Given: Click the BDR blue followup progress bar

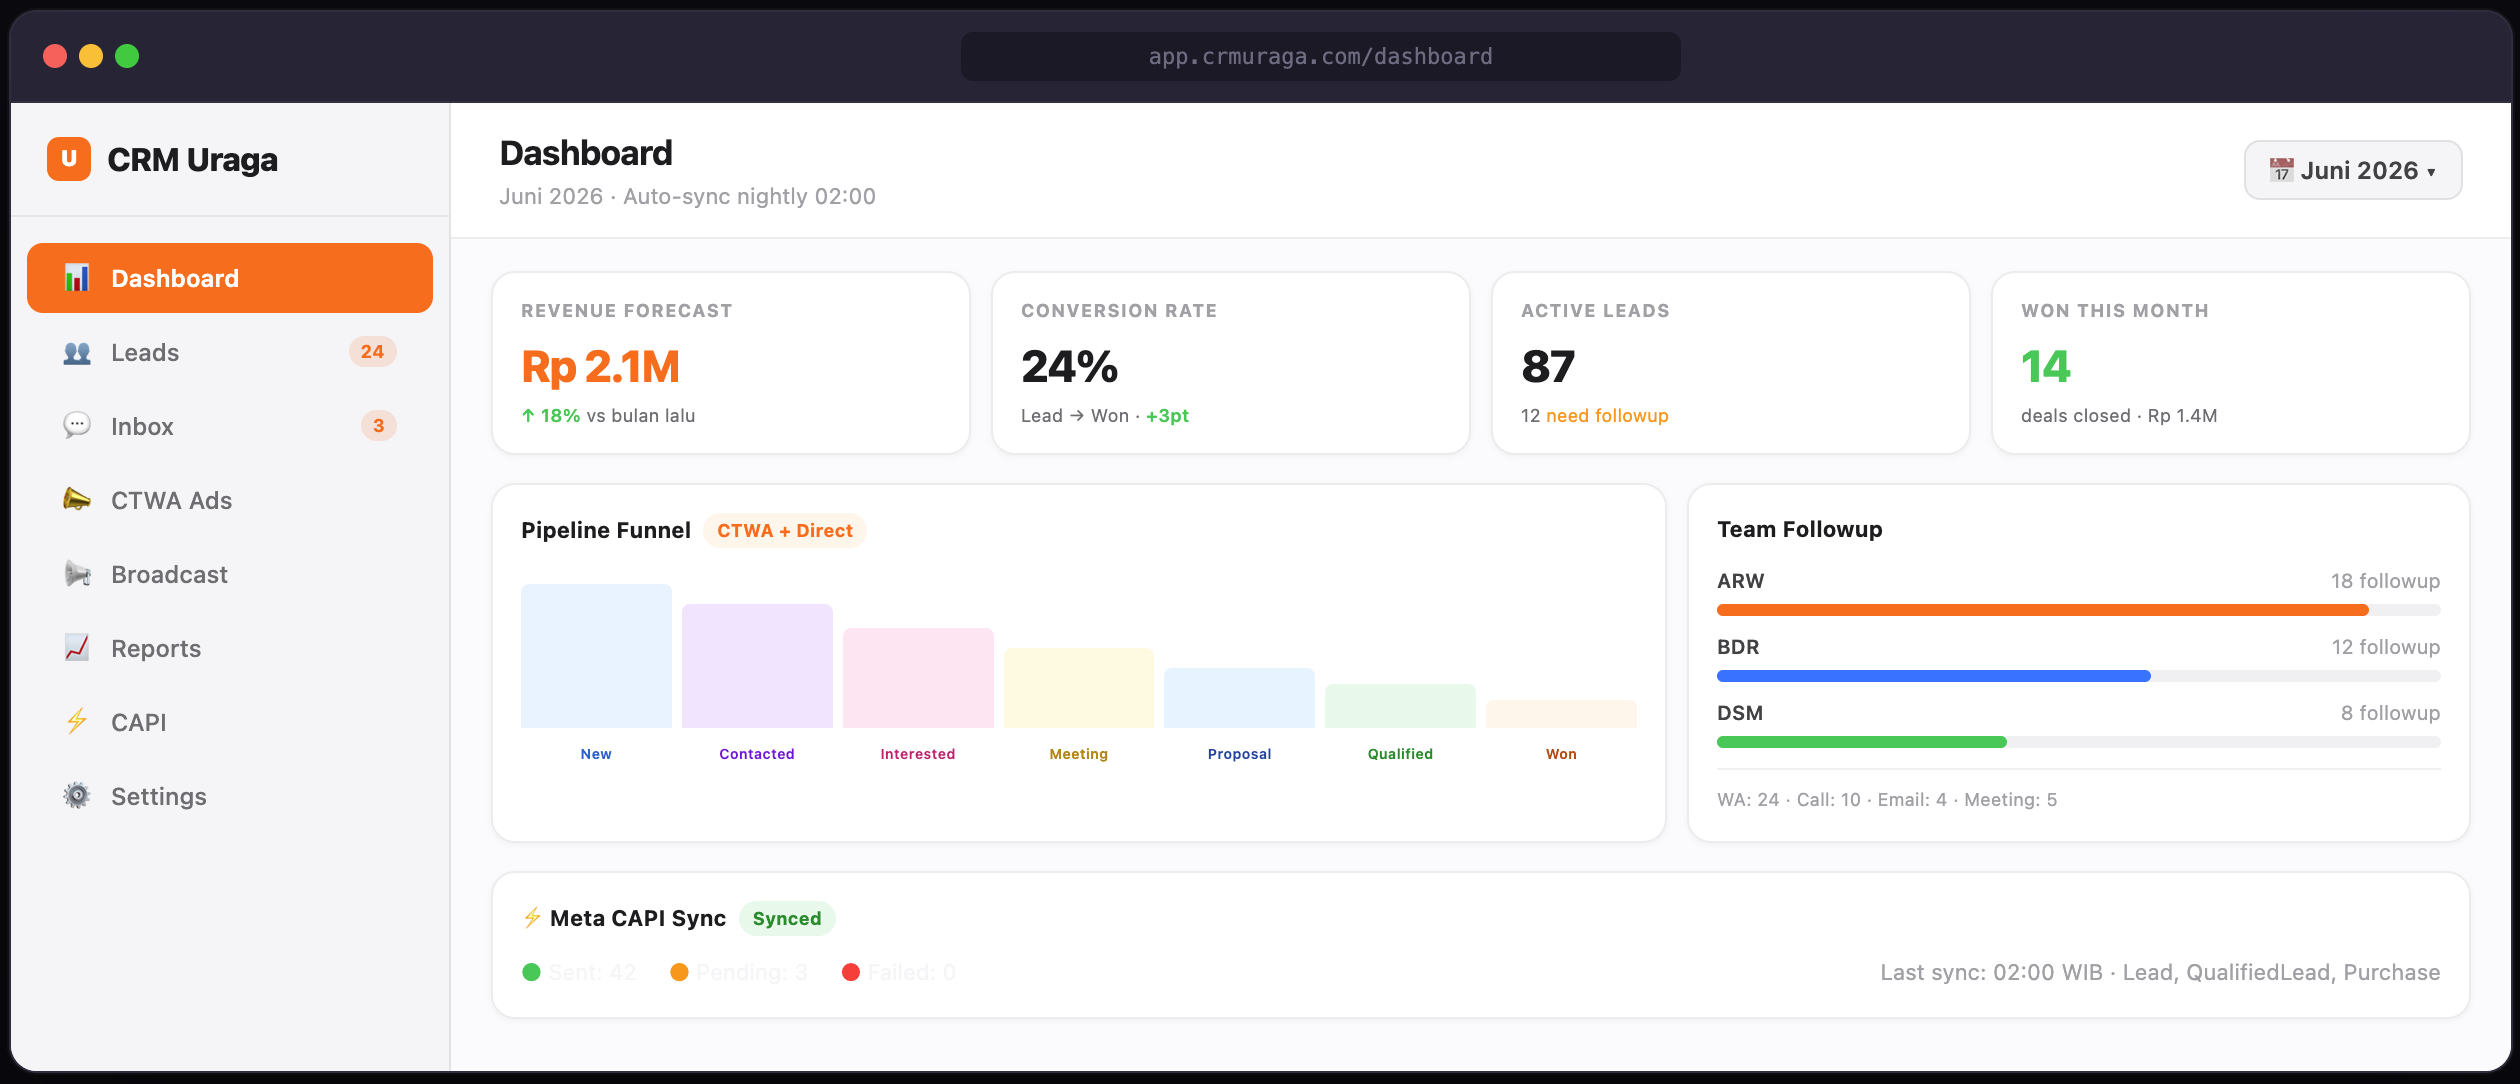Looking at the screenshot, I should tap(1934, 676).
